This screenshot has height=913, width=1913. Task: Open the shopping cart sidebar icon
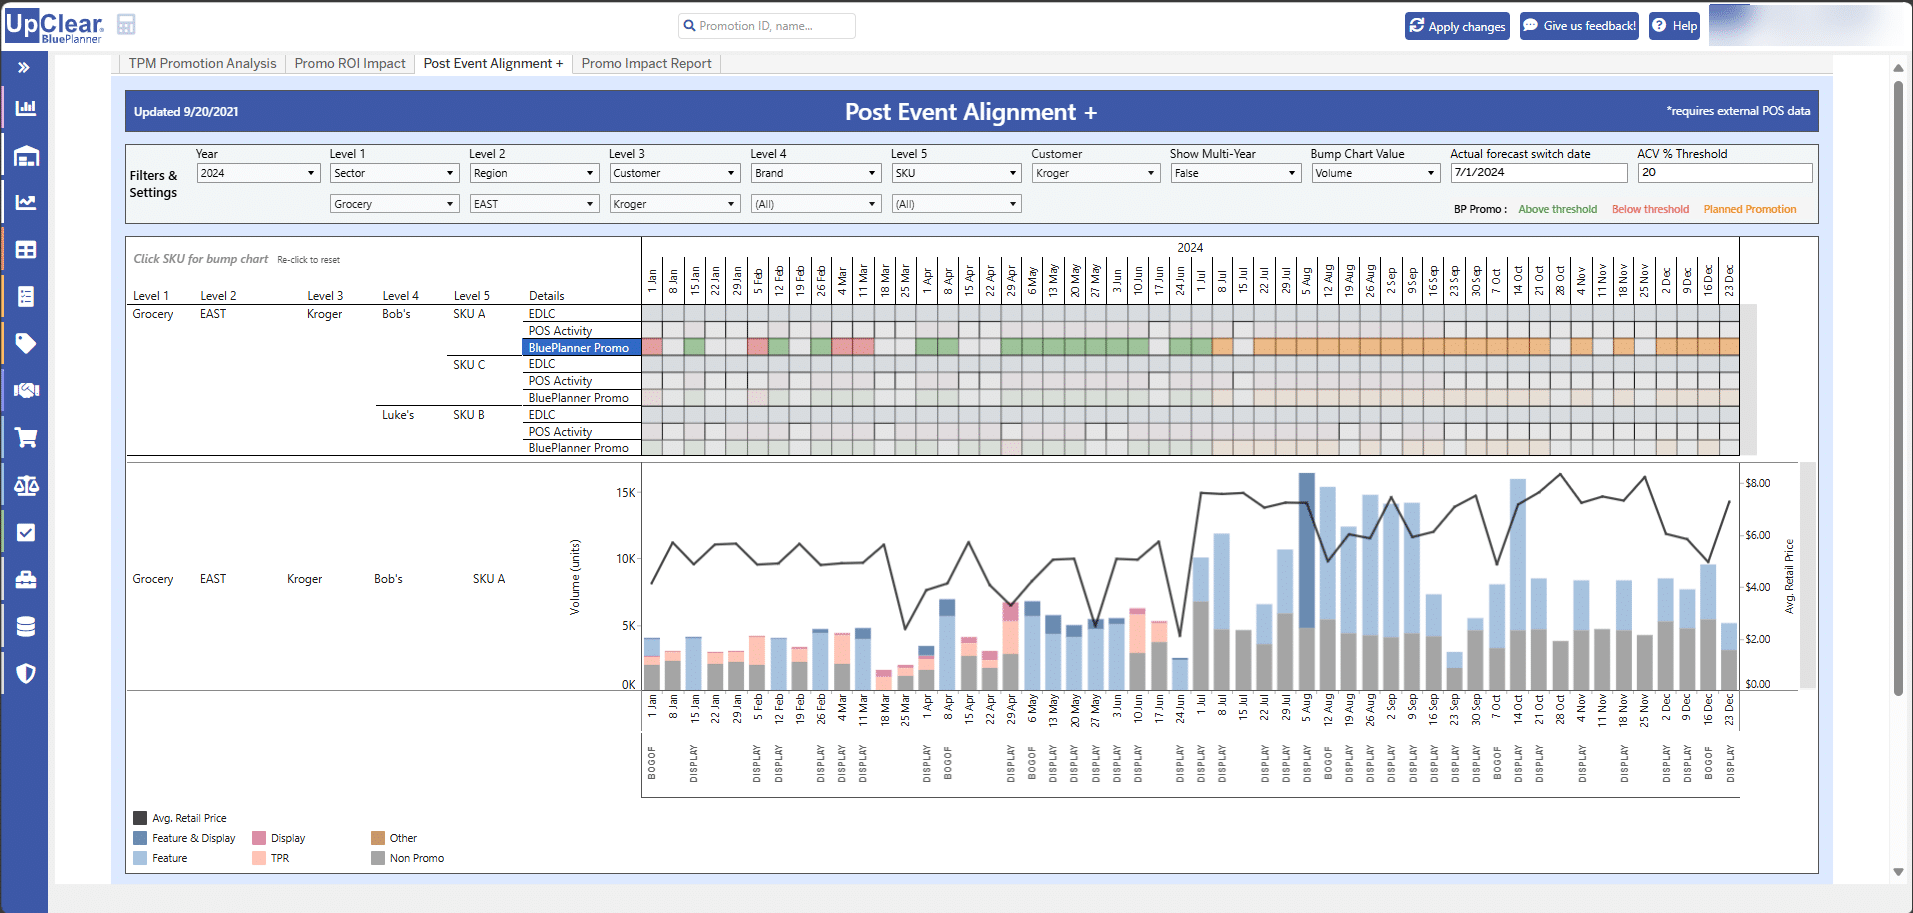point(26,437)
